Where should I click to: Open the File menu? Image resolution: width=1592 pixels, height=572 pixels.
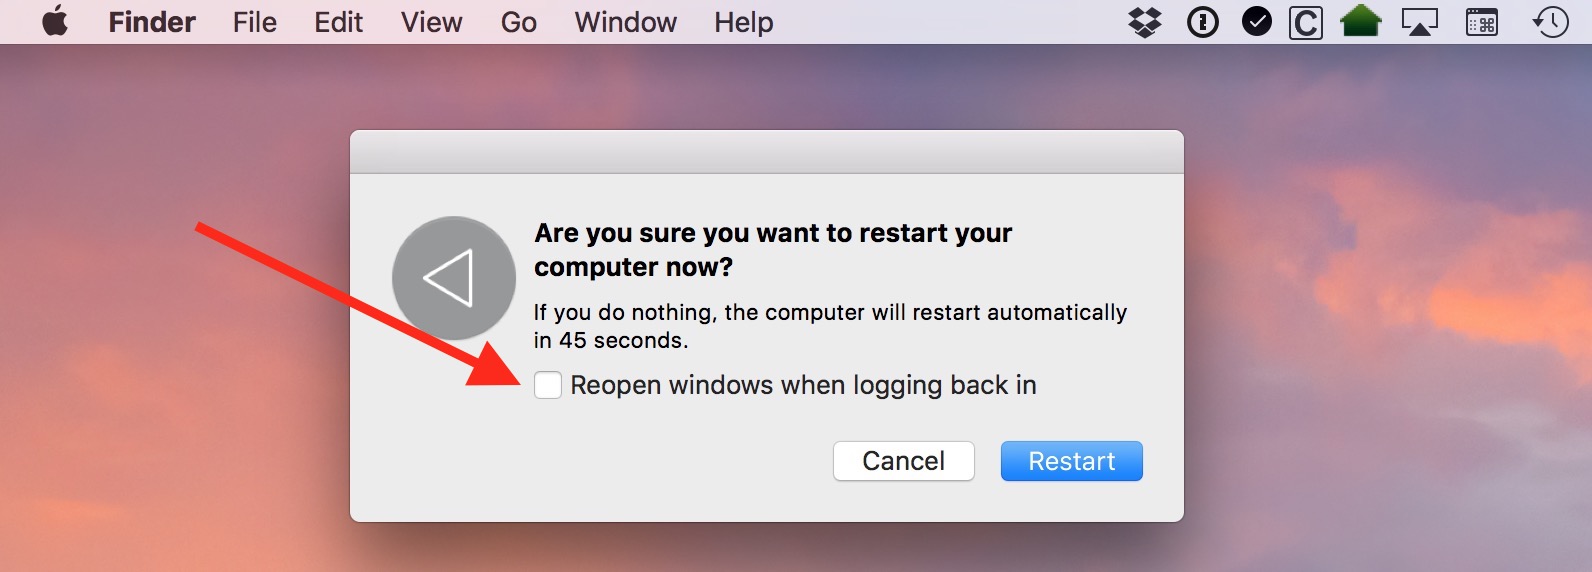tap(255, 22)
